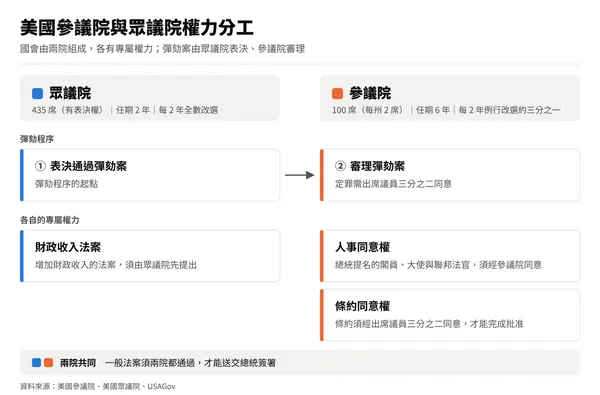Click the text about 閣員、大使與聯邦法官 nominations

pyautogui.click(x=439, y=265)
